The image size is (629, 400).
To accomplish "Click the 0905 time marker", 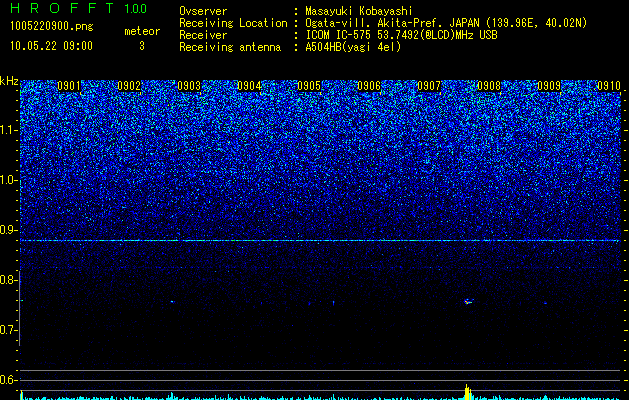I will (x=309, y=86).
